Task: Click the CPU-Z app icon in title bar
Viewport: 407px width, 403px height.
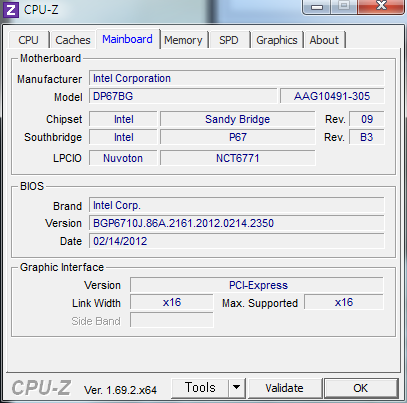Action: [x=11, y=10]
